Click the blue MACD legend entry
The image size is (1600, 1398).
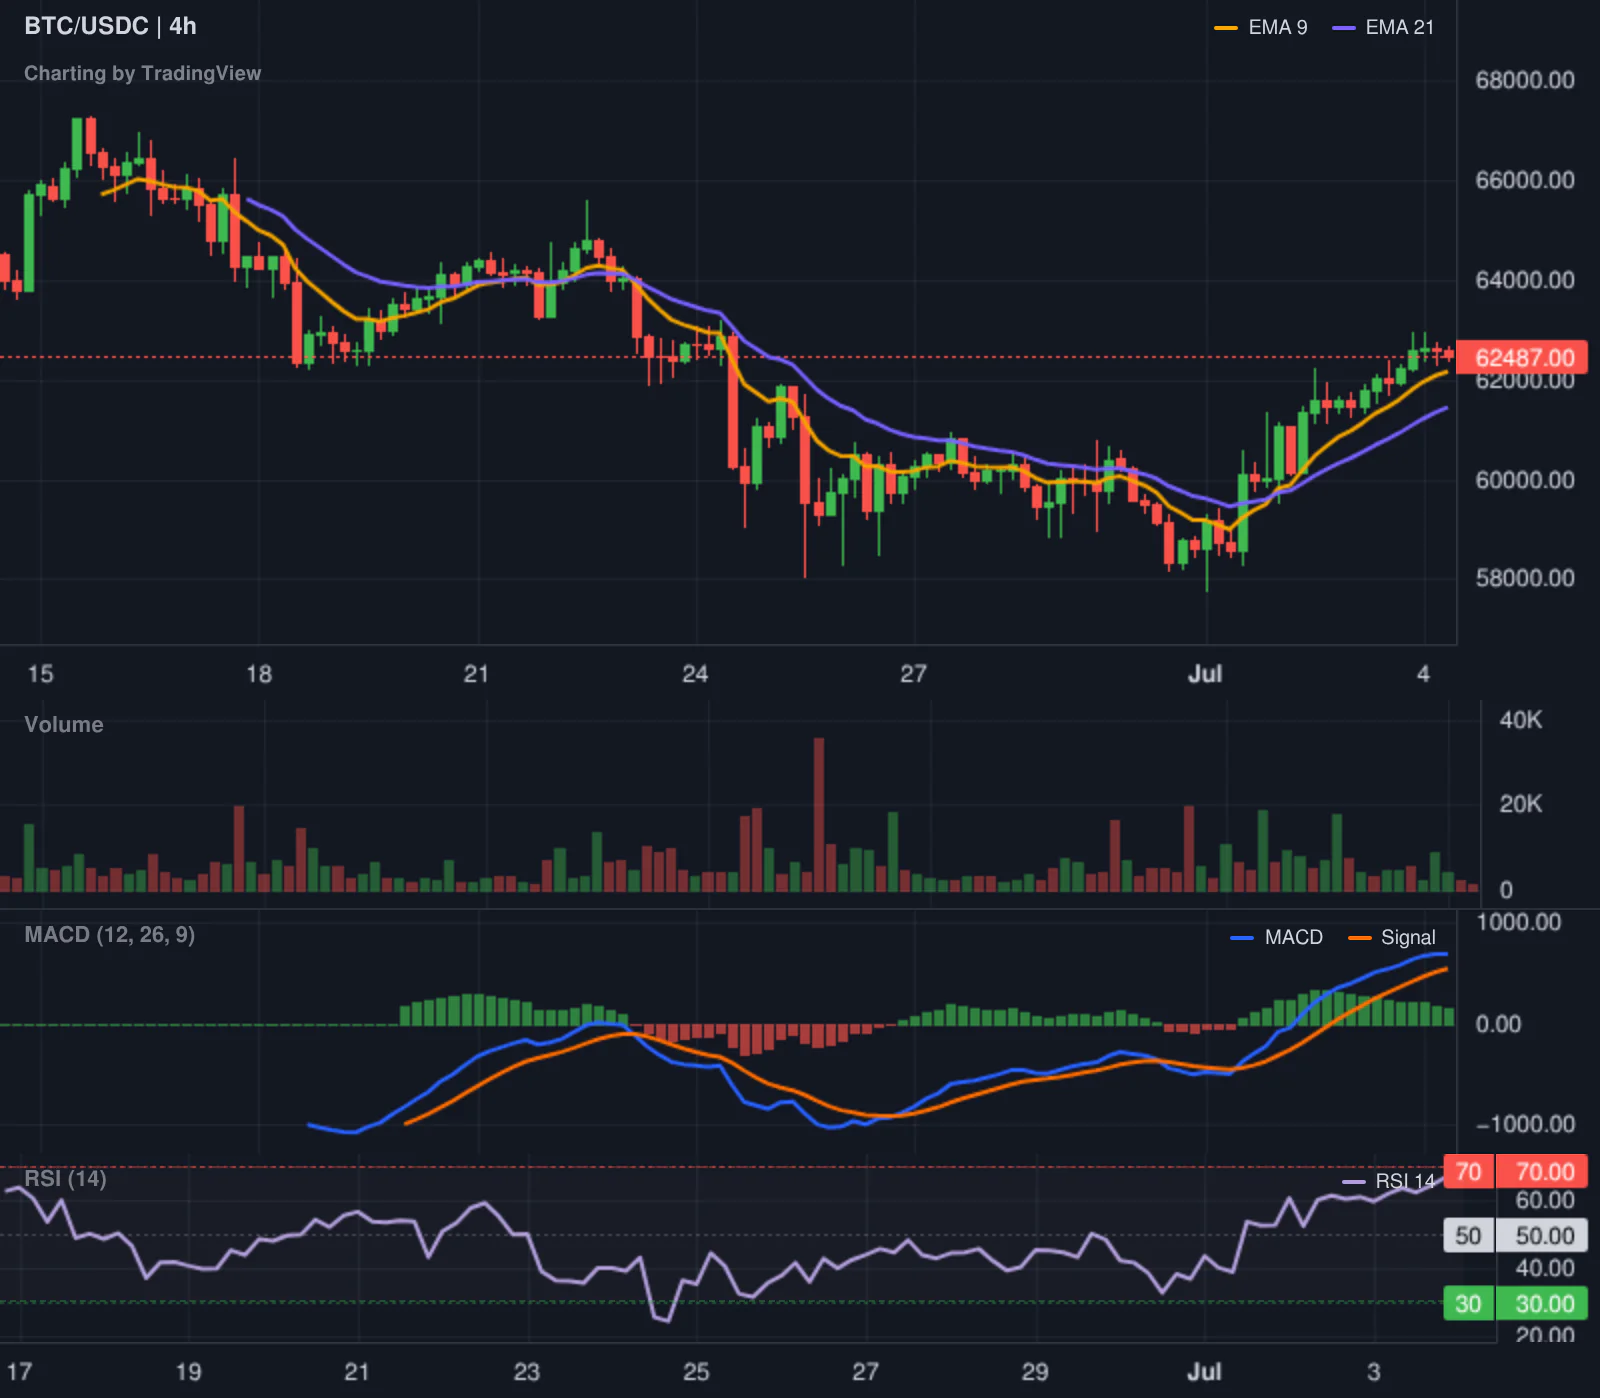pyautogui.click(x=1277, y=937)
